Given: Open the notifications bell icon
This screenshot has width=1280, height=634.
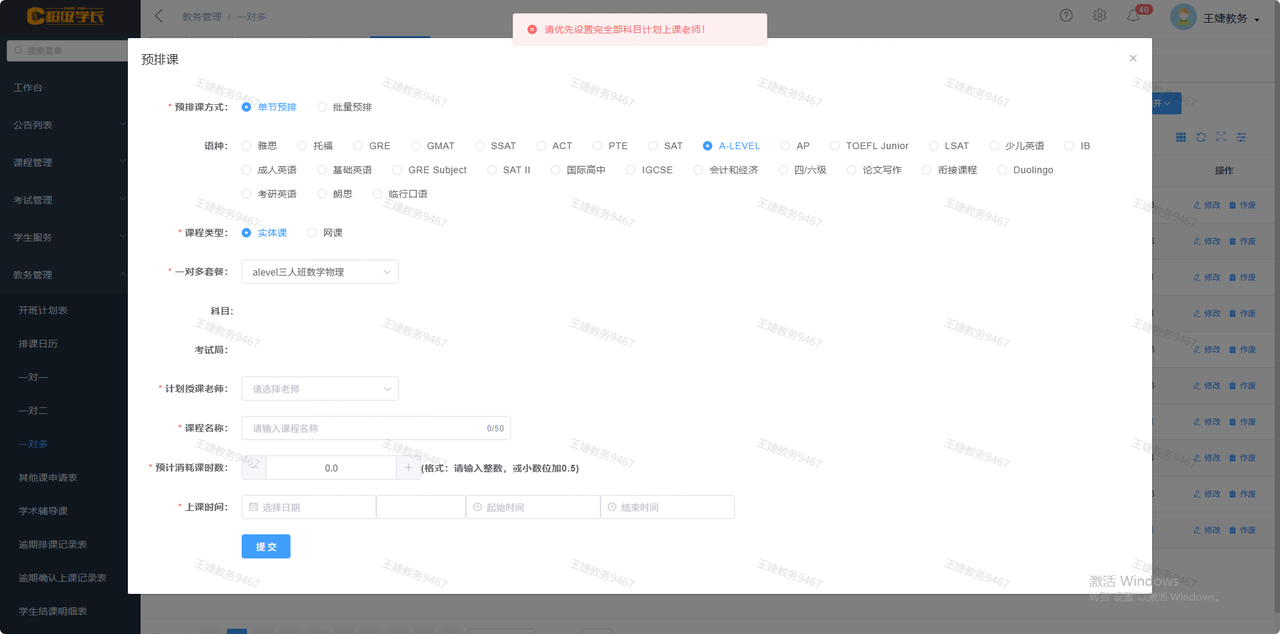Looking at the screenshot, I should (1133, 16).
